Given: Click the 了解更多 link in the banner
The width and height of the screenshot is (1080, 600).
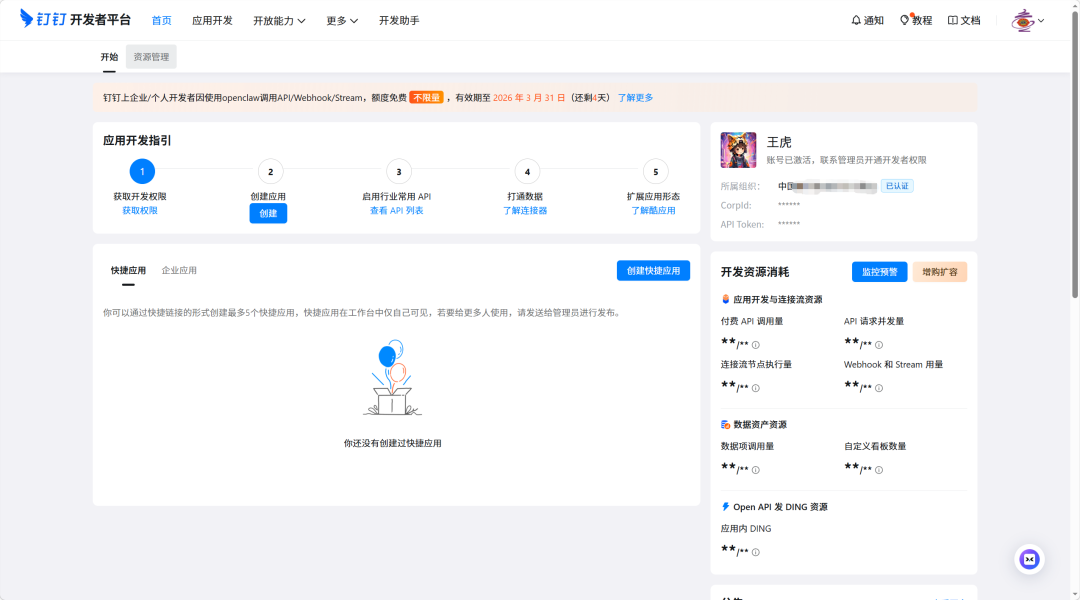Looking at the screenshot, I should [x=634, y=97].
